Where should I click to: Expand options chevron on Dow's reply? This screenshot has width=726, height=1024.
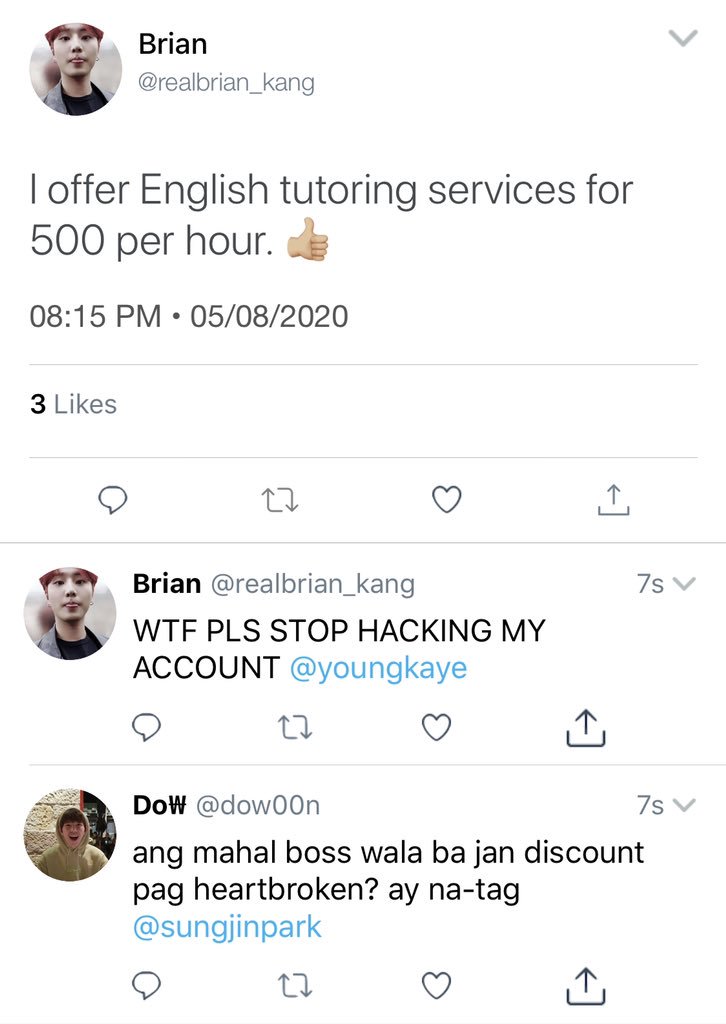click(x=684, y=805)
